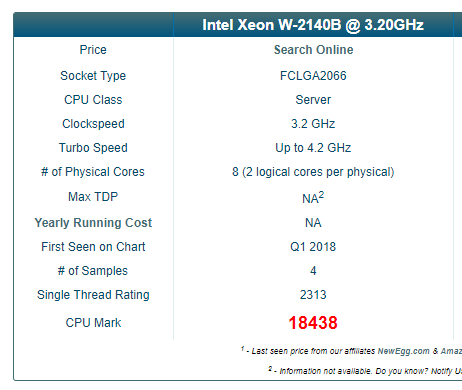The image size is (462, 390).
Task: Click the Socket Type row label
Action: pos(93,76)
